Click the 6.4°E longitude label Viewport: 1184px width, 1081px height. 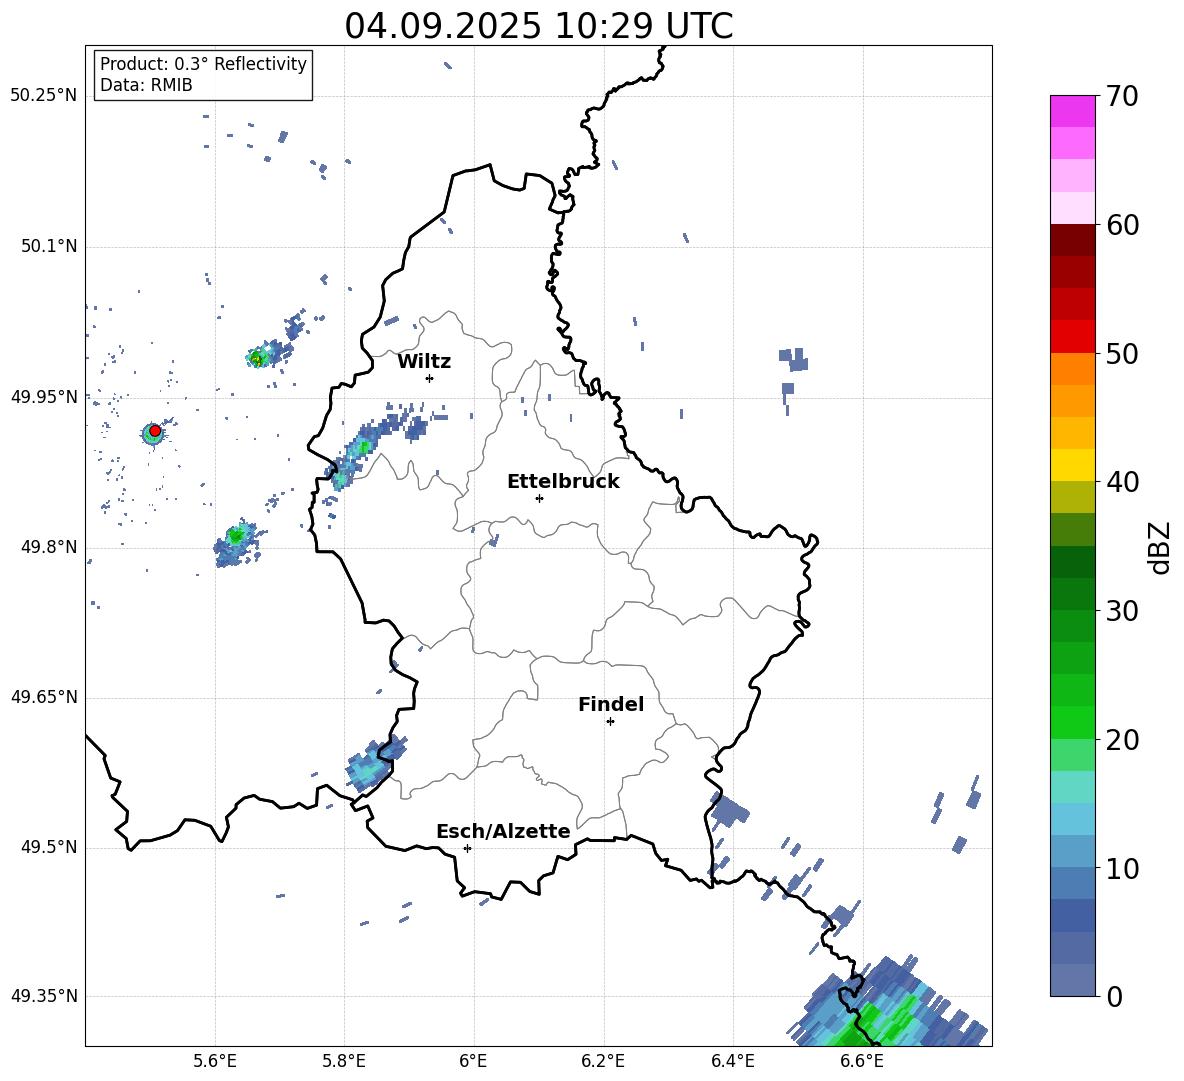coord(732,1061)
